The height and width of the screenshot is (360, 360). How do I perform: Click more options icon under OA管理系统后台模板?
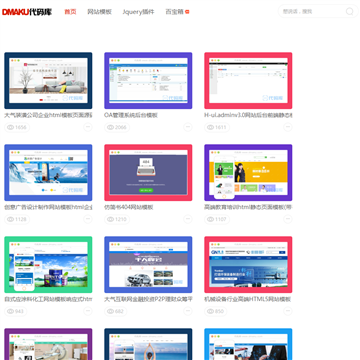pos(188,127)
